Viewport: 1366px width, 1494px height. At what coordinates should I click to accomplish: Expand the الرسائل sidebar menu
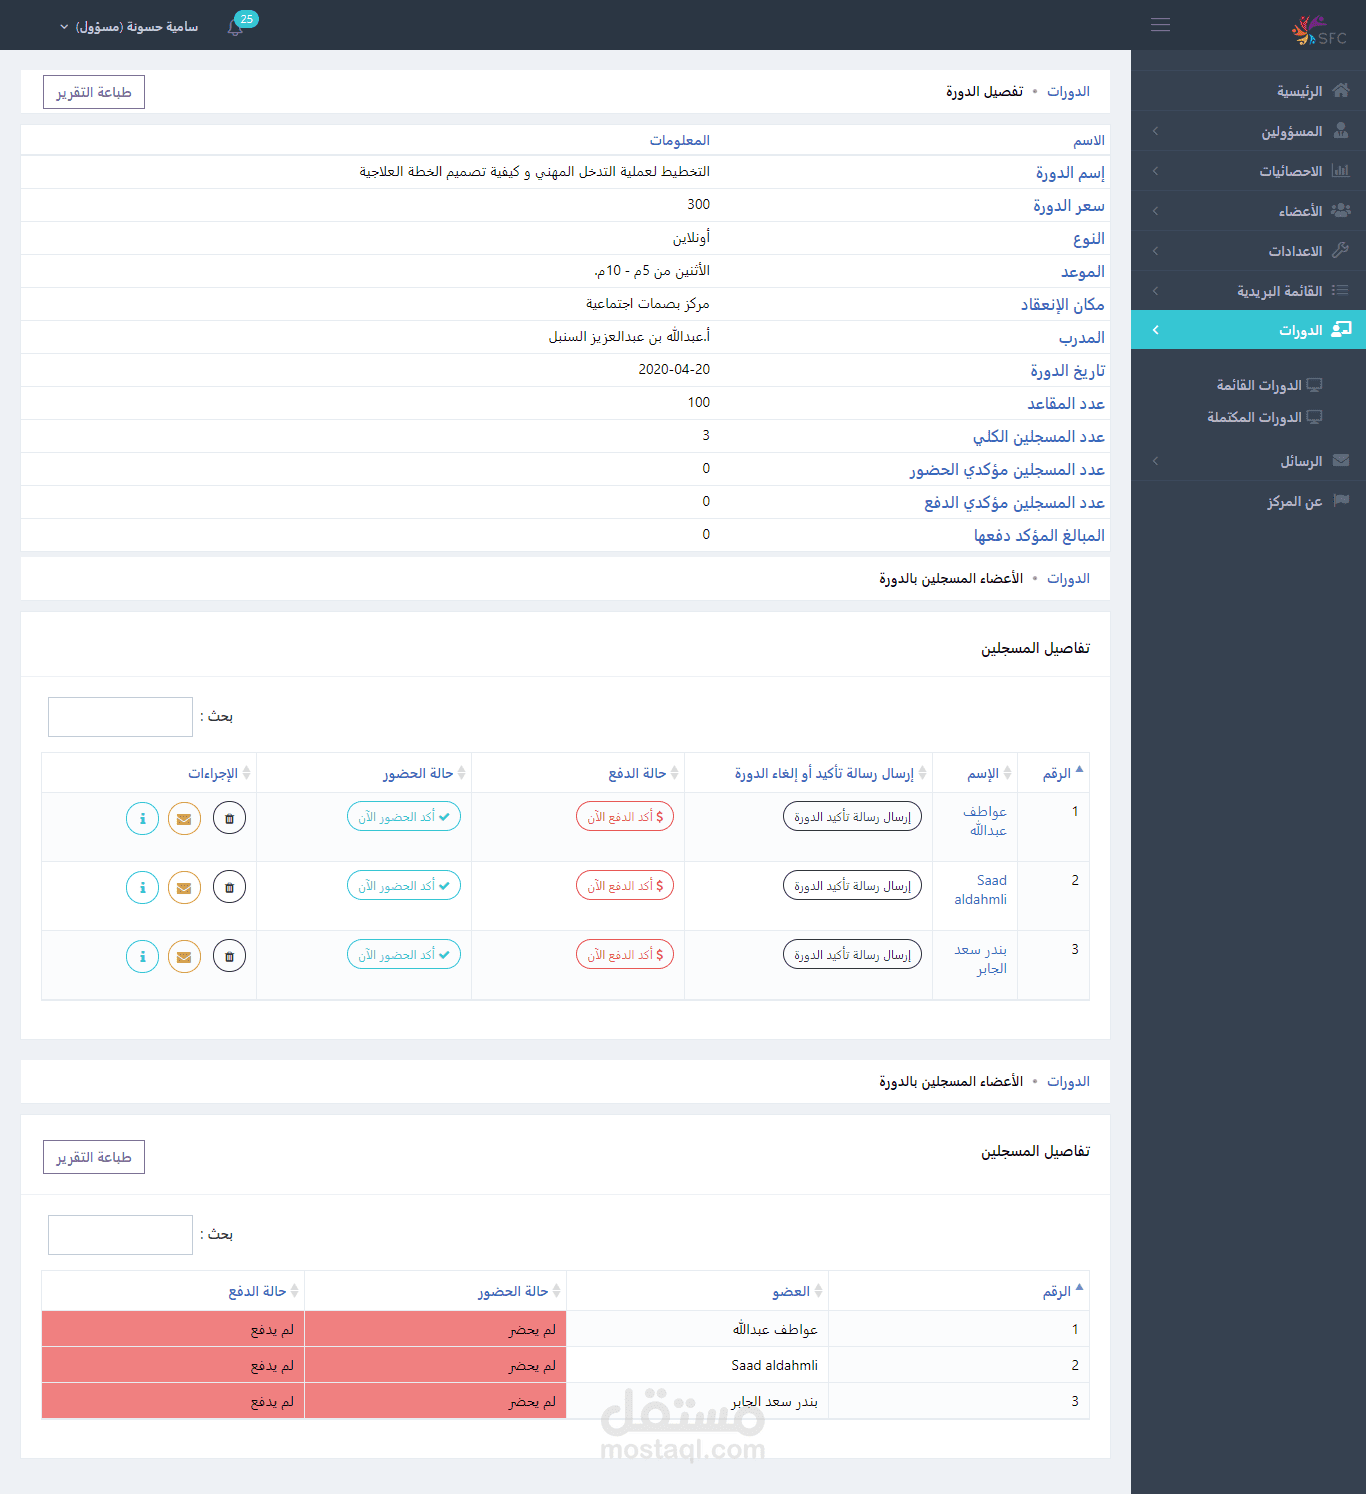coord(1248,461)
